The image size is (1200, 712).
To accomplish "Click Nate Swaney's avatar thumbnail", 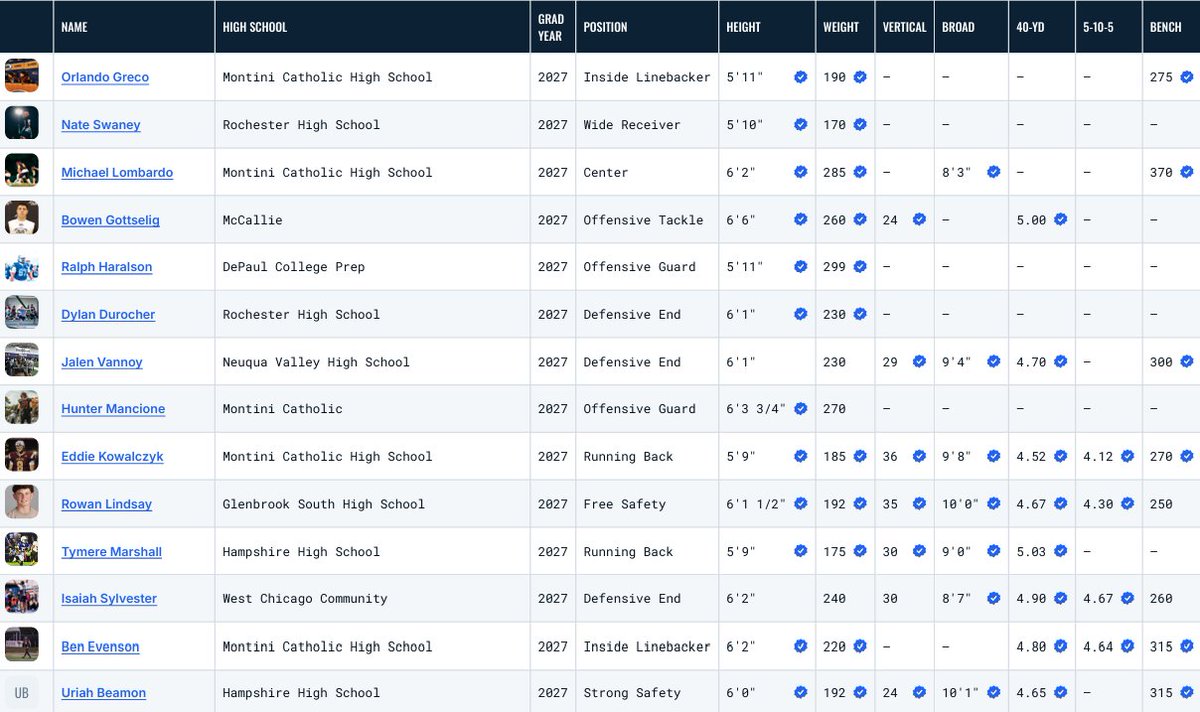I will click(22, 123).
